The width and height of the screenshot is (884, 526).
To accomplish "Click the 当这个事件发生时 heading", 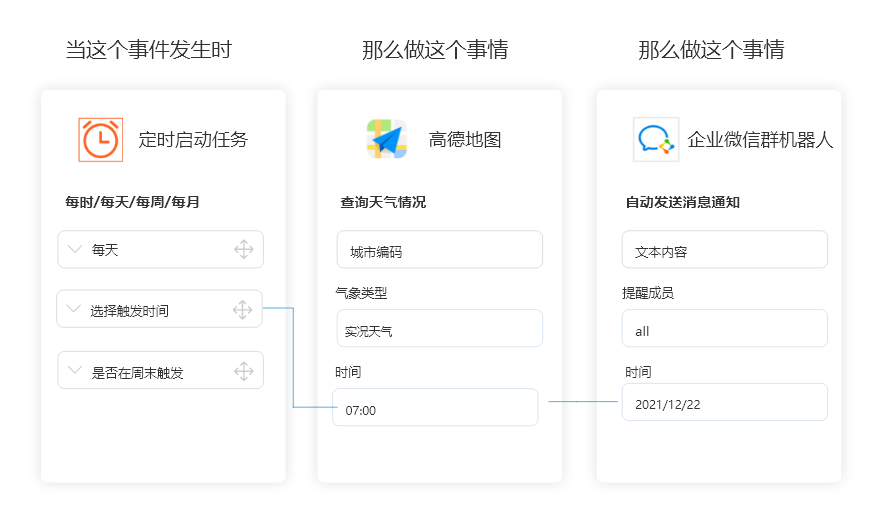I will click(149, 50).
